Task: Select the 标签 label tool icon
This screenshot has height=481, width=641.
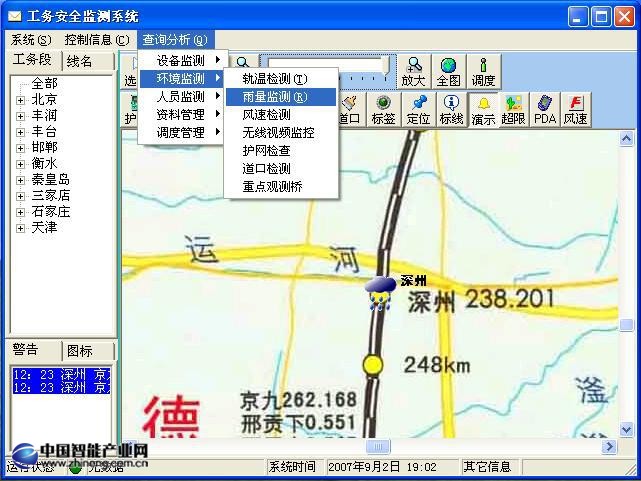Action: (x=383, y=109)
